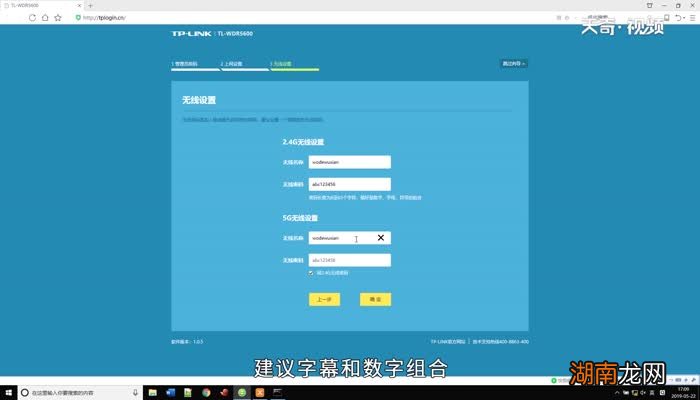Launch Chrome from the taskbar
The height and width of the screenshot is (400, 700).
pyautogui.click(x=206, y=393)
